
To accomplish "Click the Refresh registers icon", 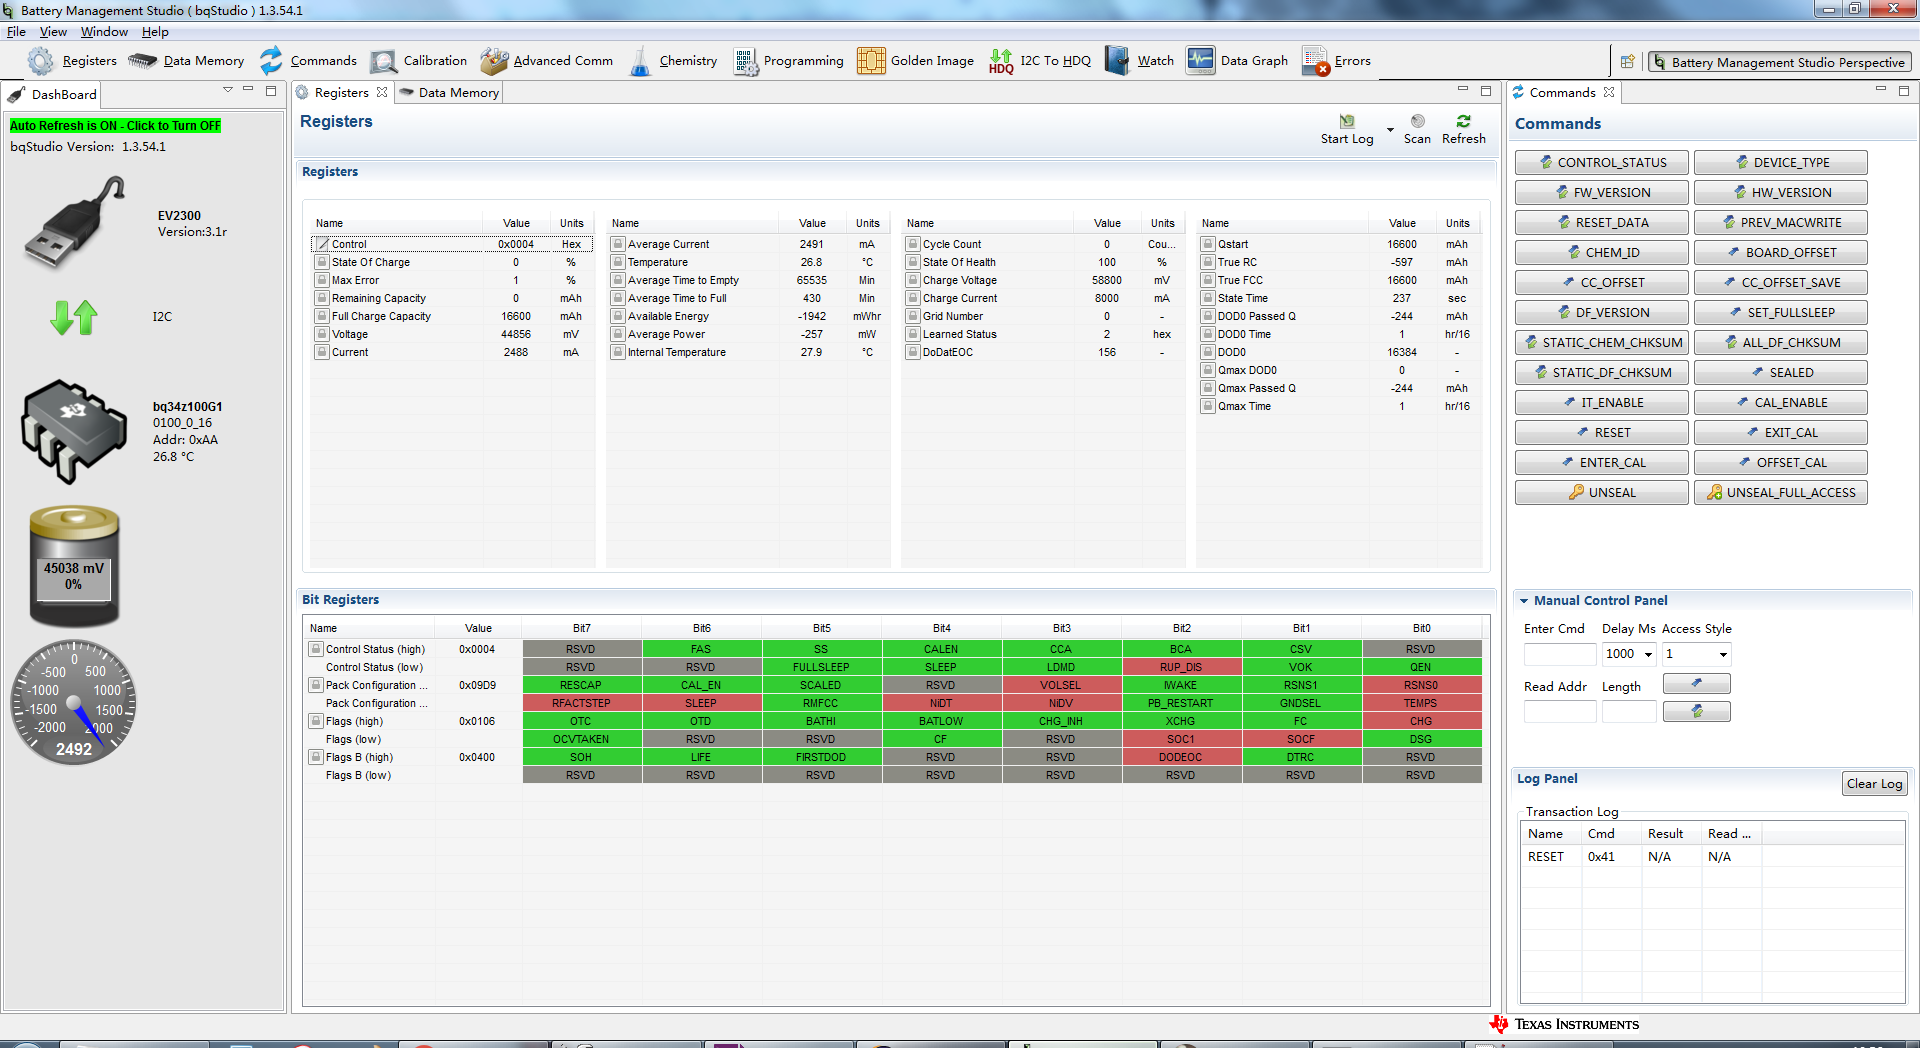I will (1463, 121).
